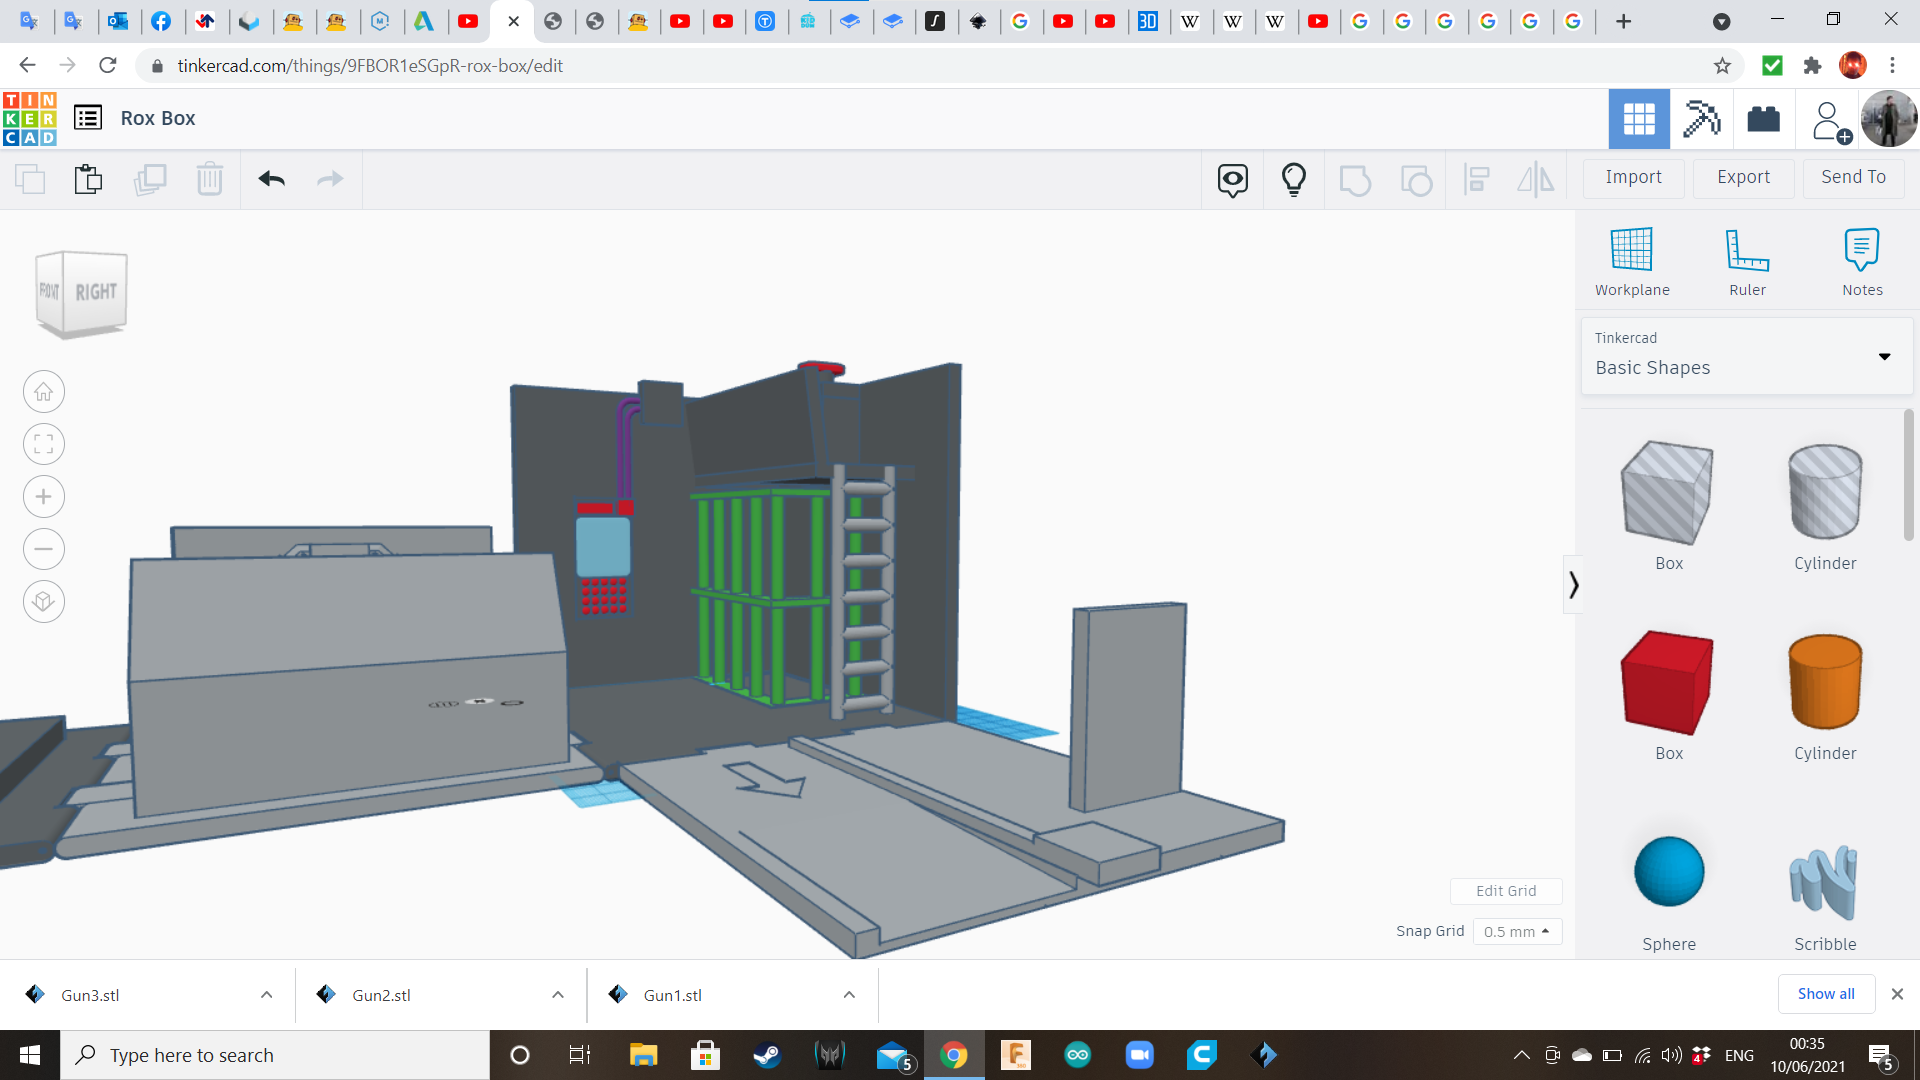Click the Home view button
1920x1080 pixels.
pos(44,392)
